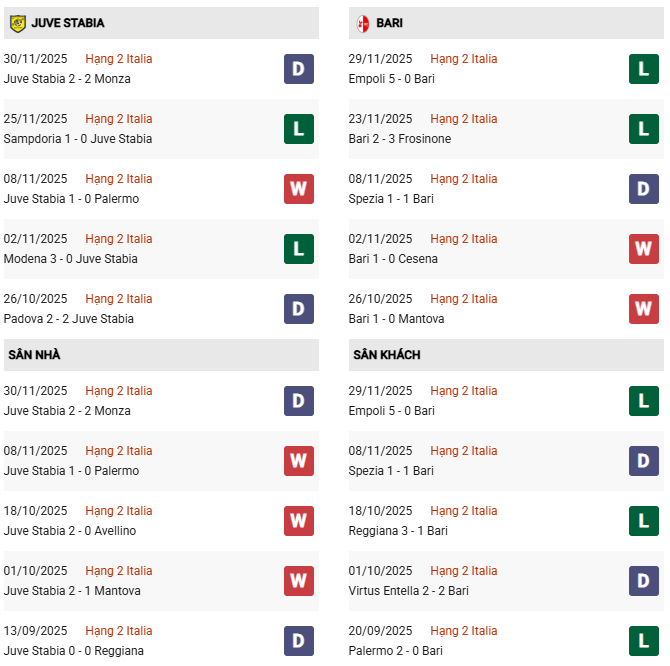Click the Juve Stabia club crest icon

(x=17, y=22)
